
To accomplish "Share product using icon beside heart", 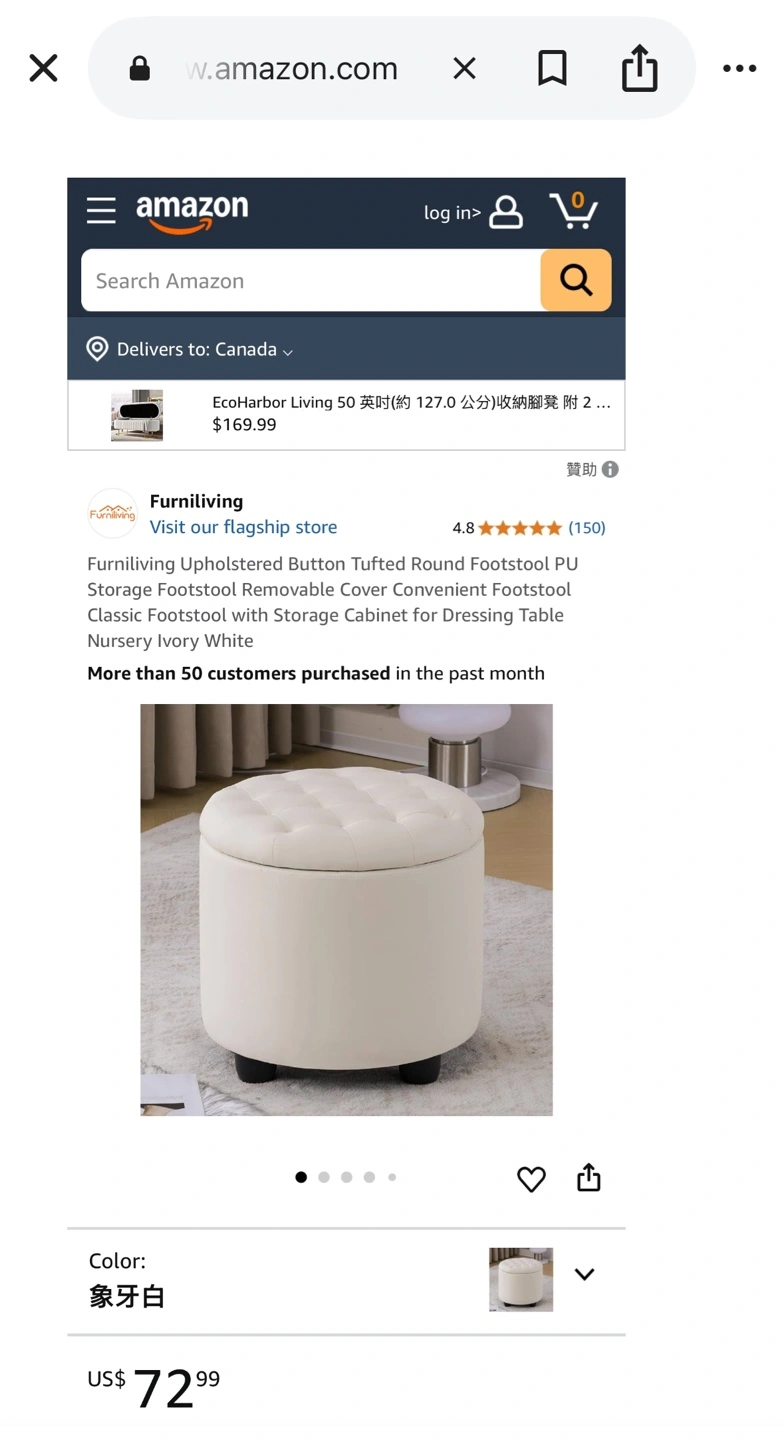I will tap(589, 1178).
